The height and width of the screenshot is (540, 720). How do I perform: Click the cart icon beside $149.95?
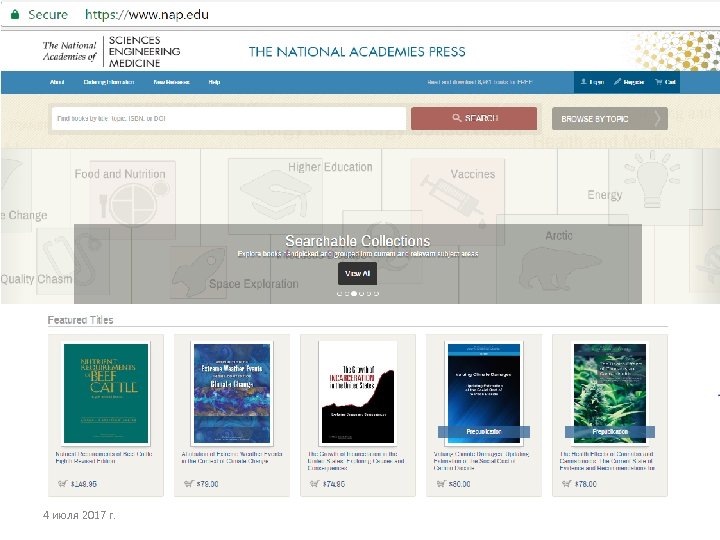(62, 484)
